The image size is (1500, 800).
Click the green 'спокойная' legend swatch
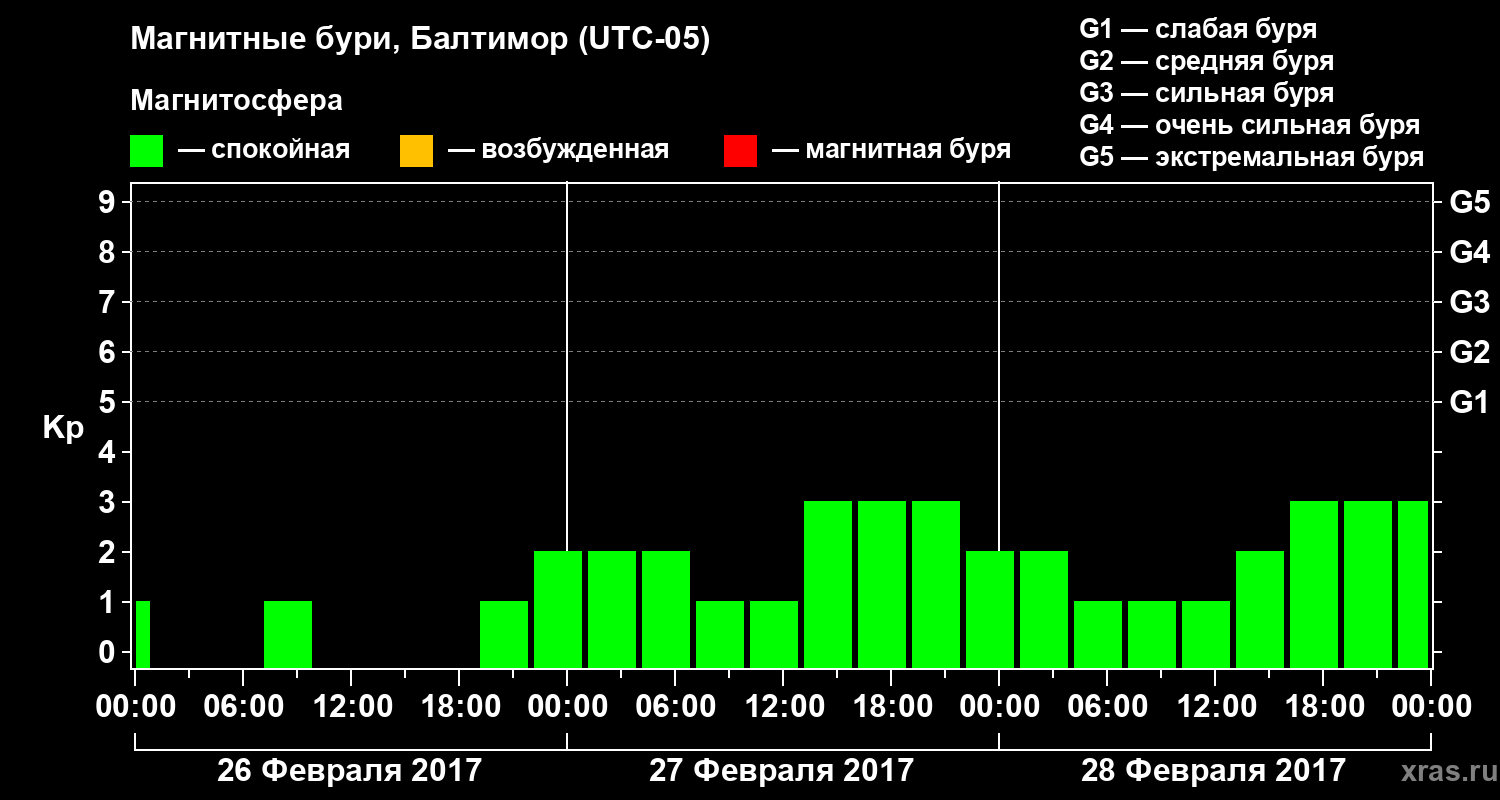(147, 151)
